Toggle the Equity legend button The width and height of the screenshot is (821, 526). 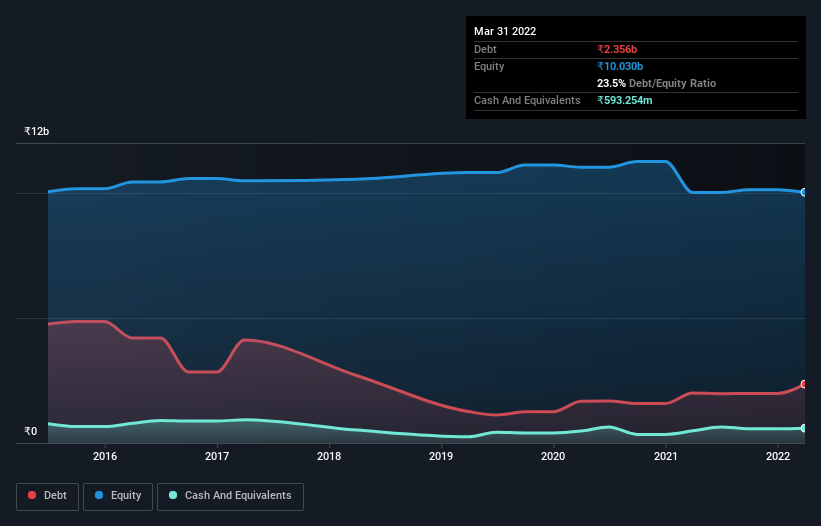[118, 496]
